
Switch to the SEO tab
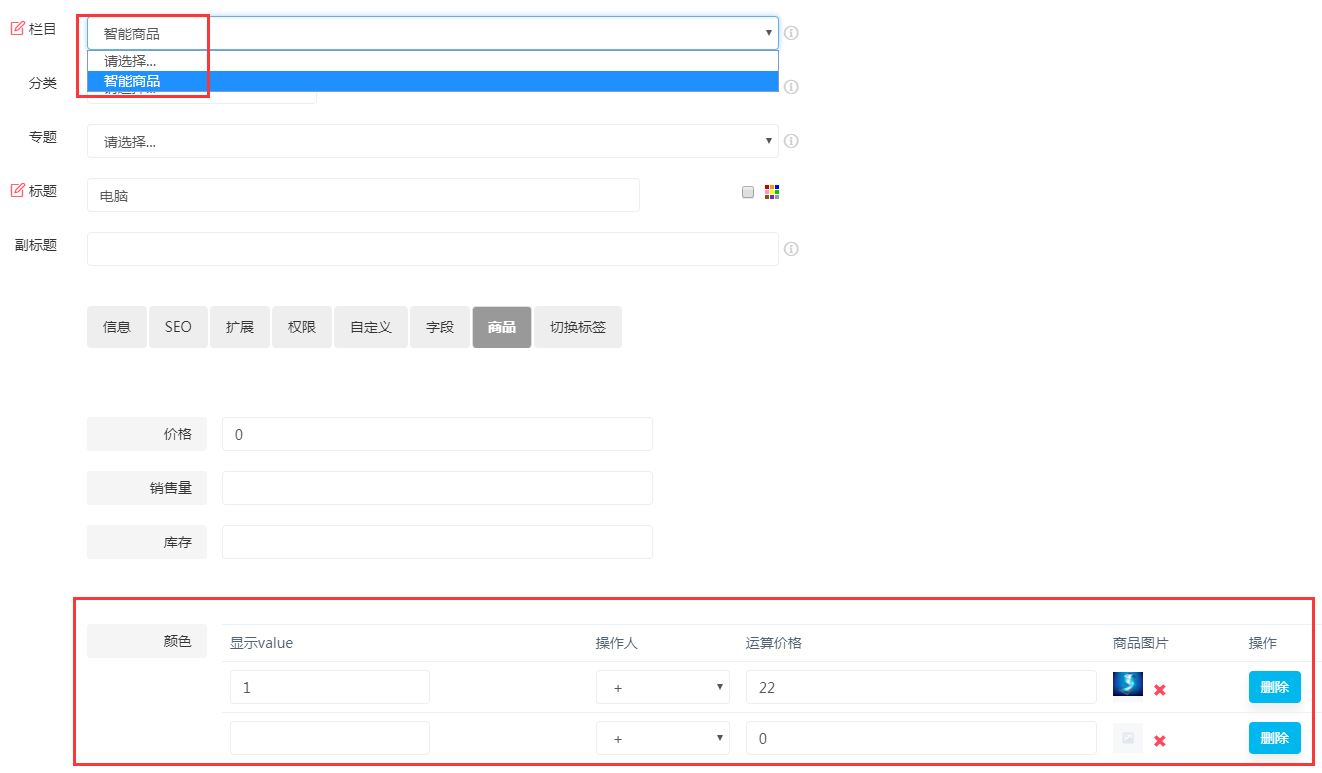(178, 327)
